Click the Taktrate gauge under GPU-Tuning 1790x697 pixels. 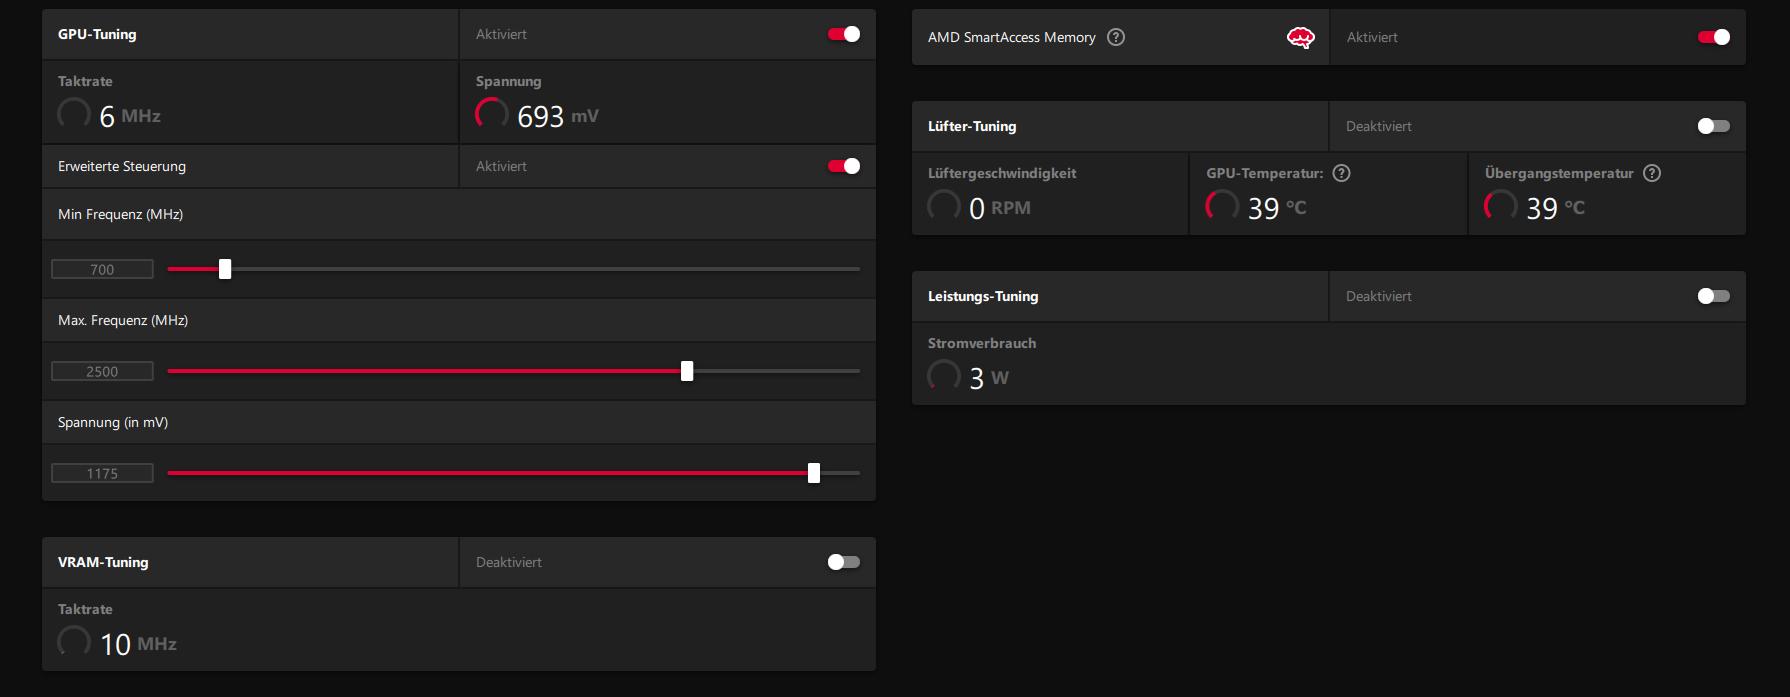[x=74, y=114]
